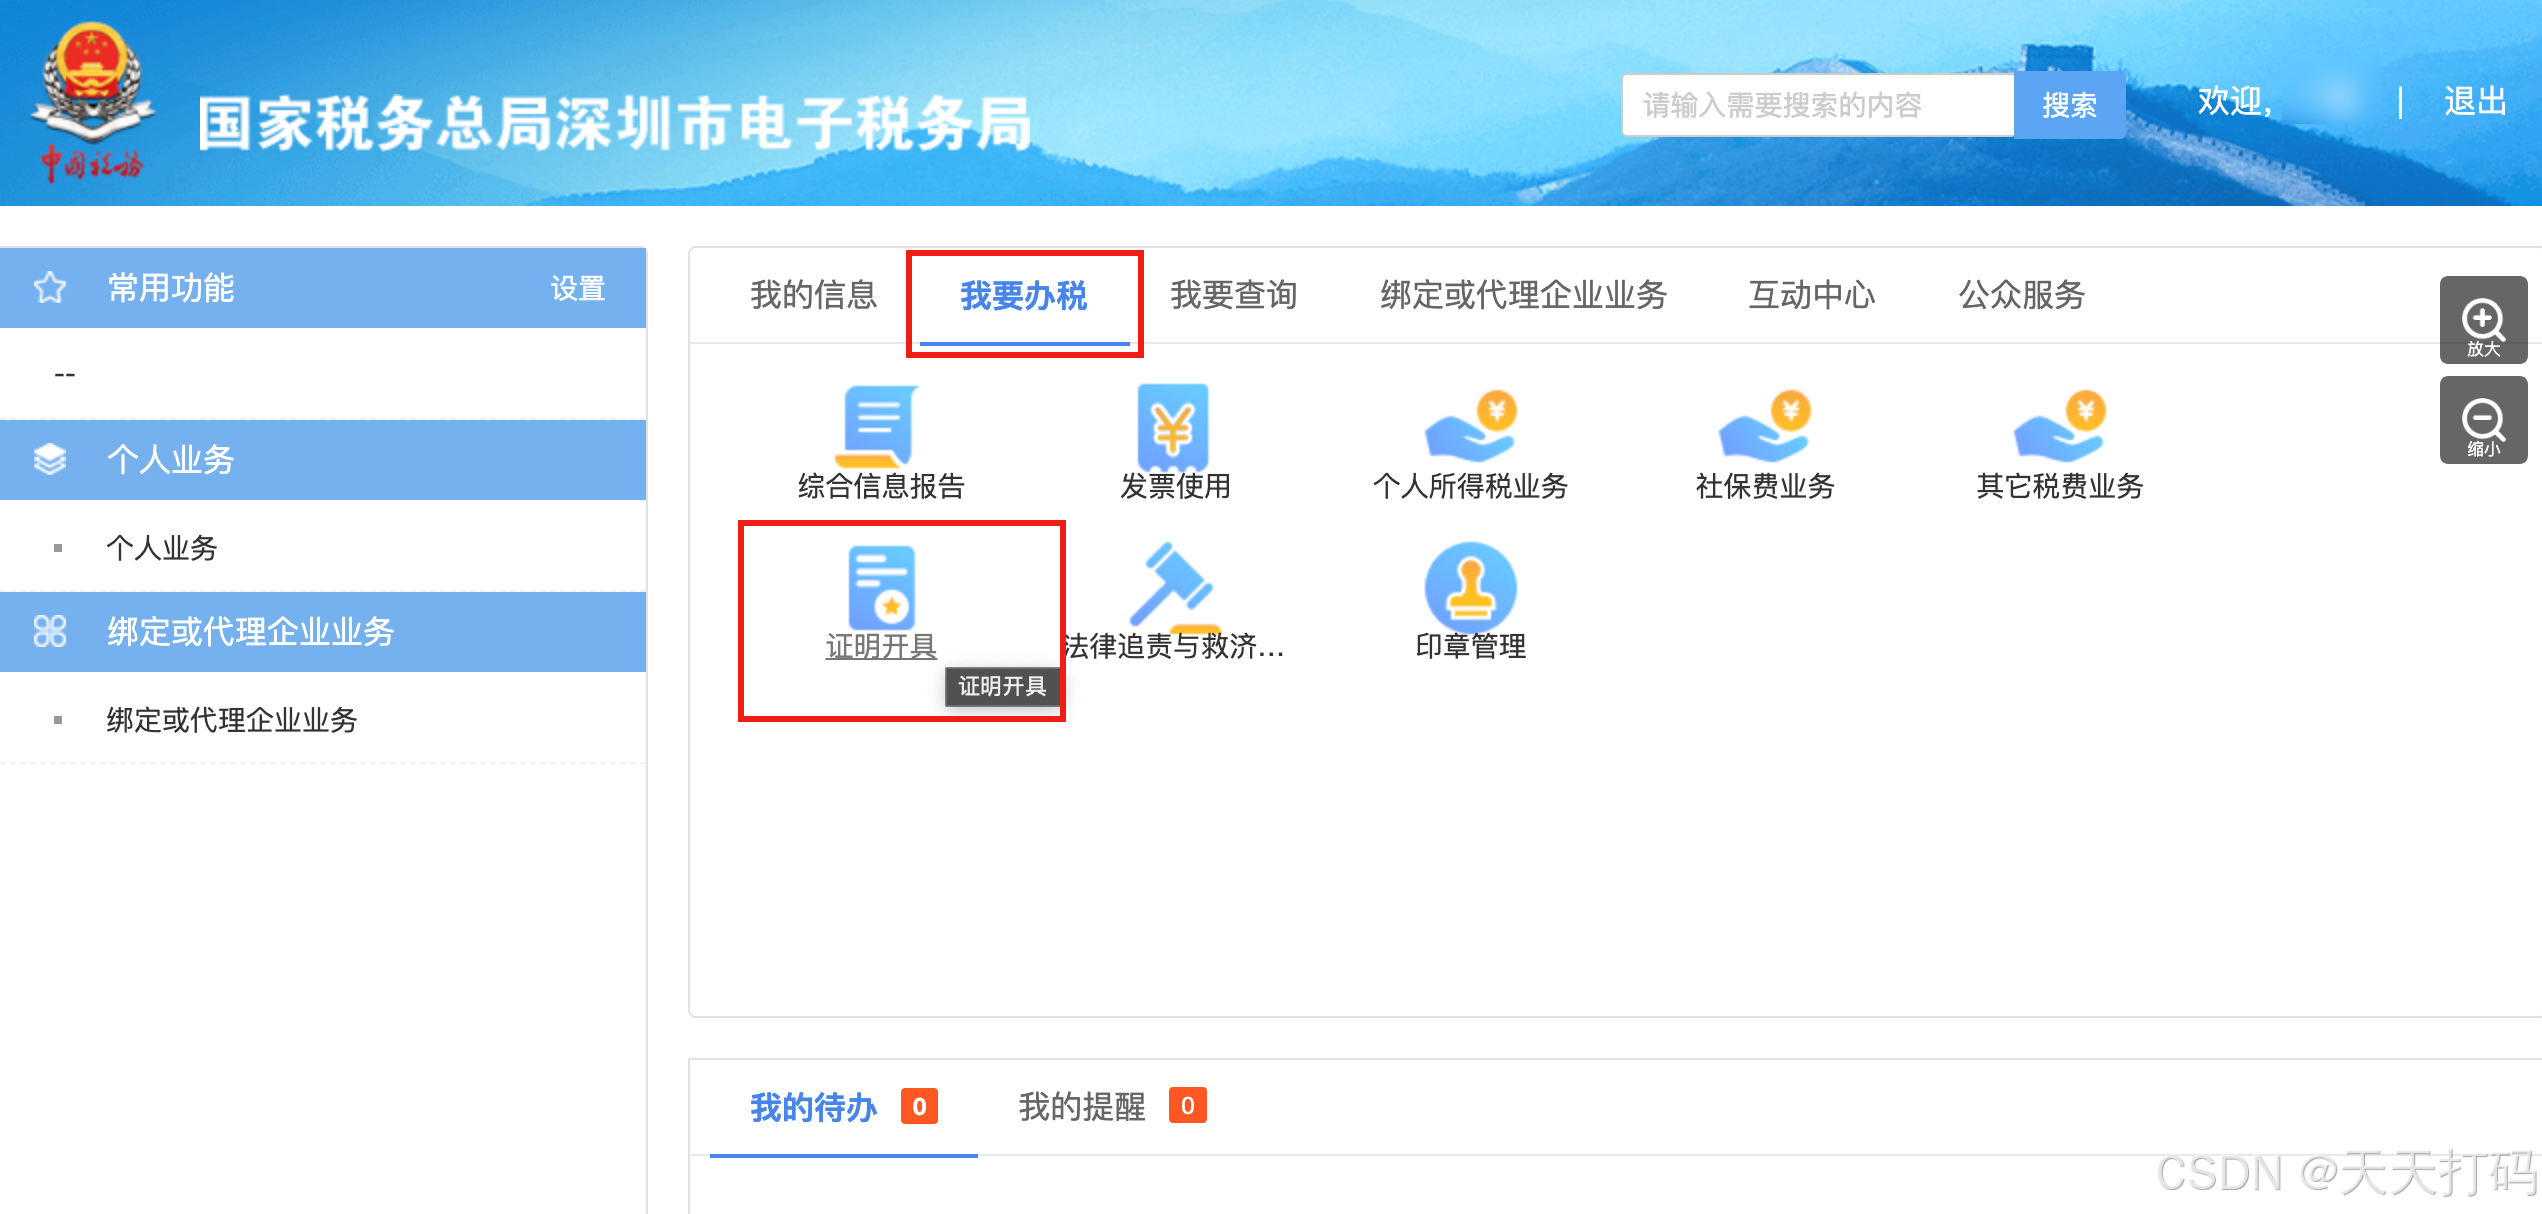Collapse the 个人业务 sidebar section header
Viewport: 2542px width, 1214px height.
coord(170,460)
